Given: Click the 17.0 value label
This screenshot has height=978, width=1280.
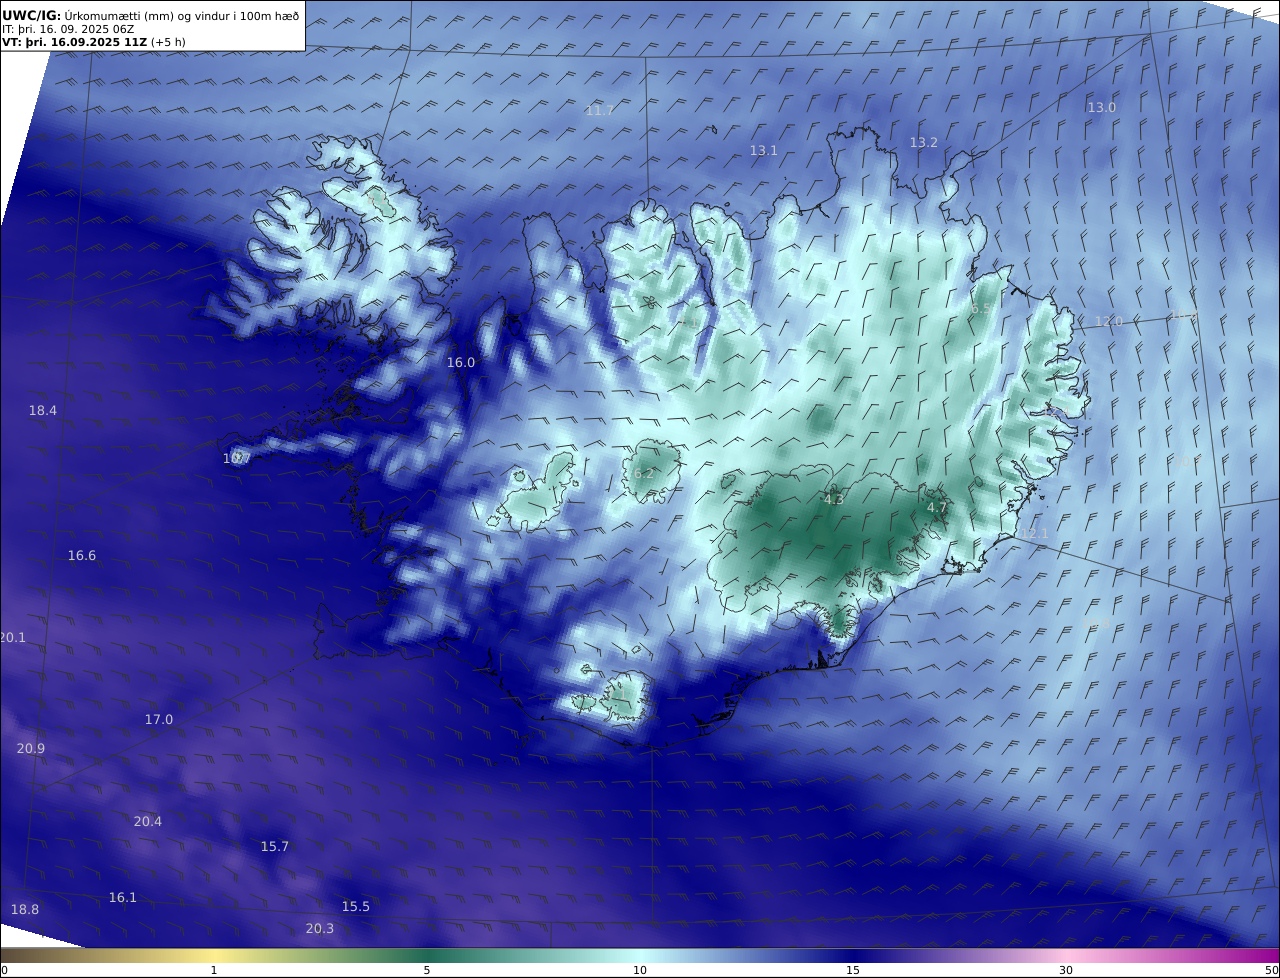Looking at the screenshot, I should tap(159, 720).
